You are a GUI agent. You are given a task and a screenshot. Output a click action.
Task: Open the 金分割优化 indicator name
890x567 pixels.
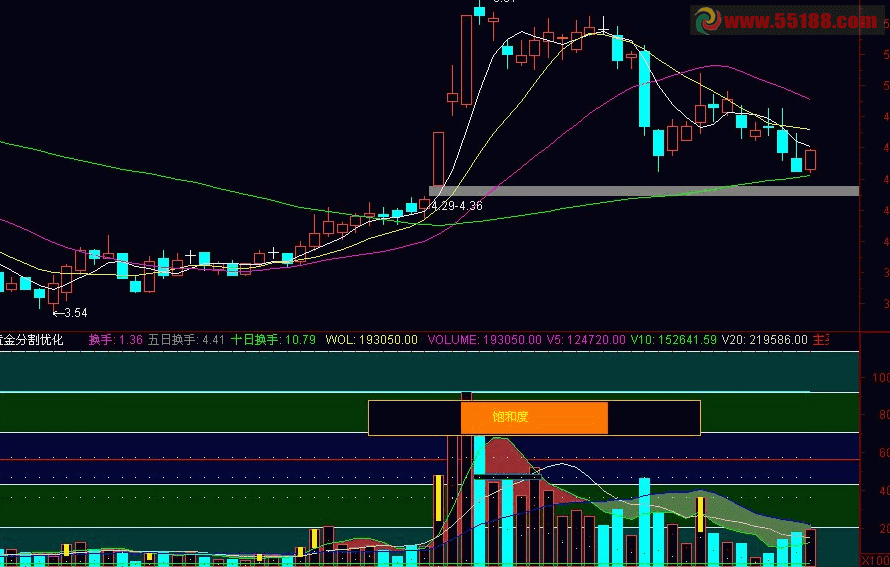pos(31,340)
